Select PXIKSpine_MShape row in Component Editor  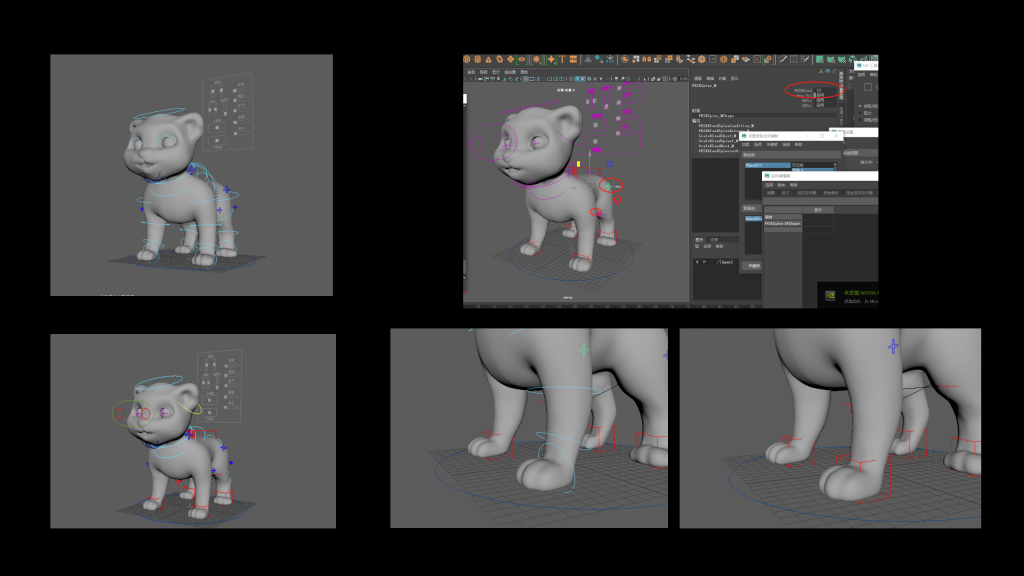point(783,223)
